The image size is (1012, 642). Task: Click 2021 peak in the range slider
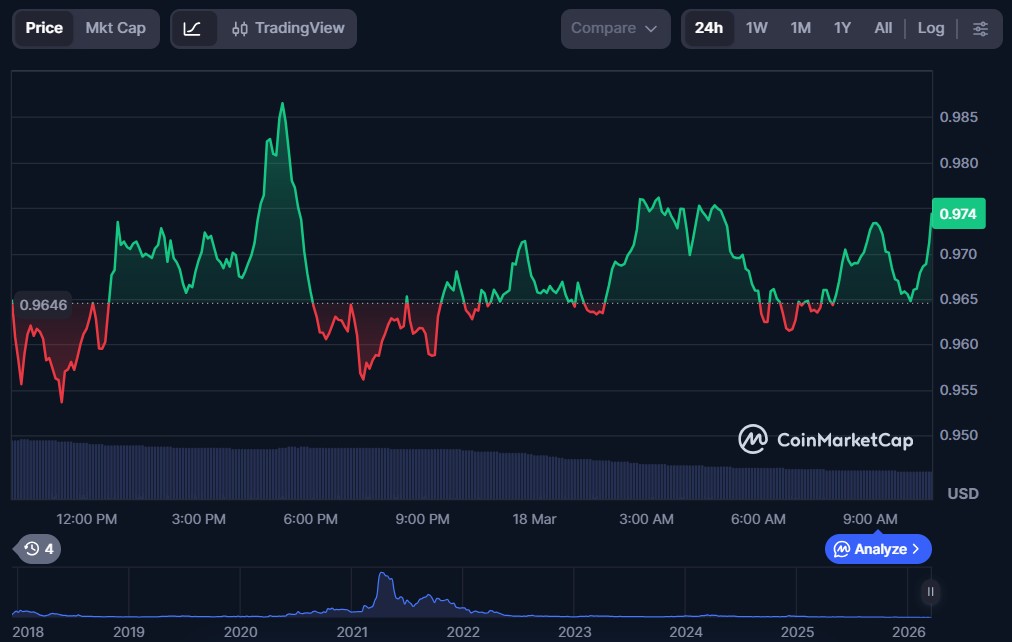pyautogui.click(x=381, y=578)
